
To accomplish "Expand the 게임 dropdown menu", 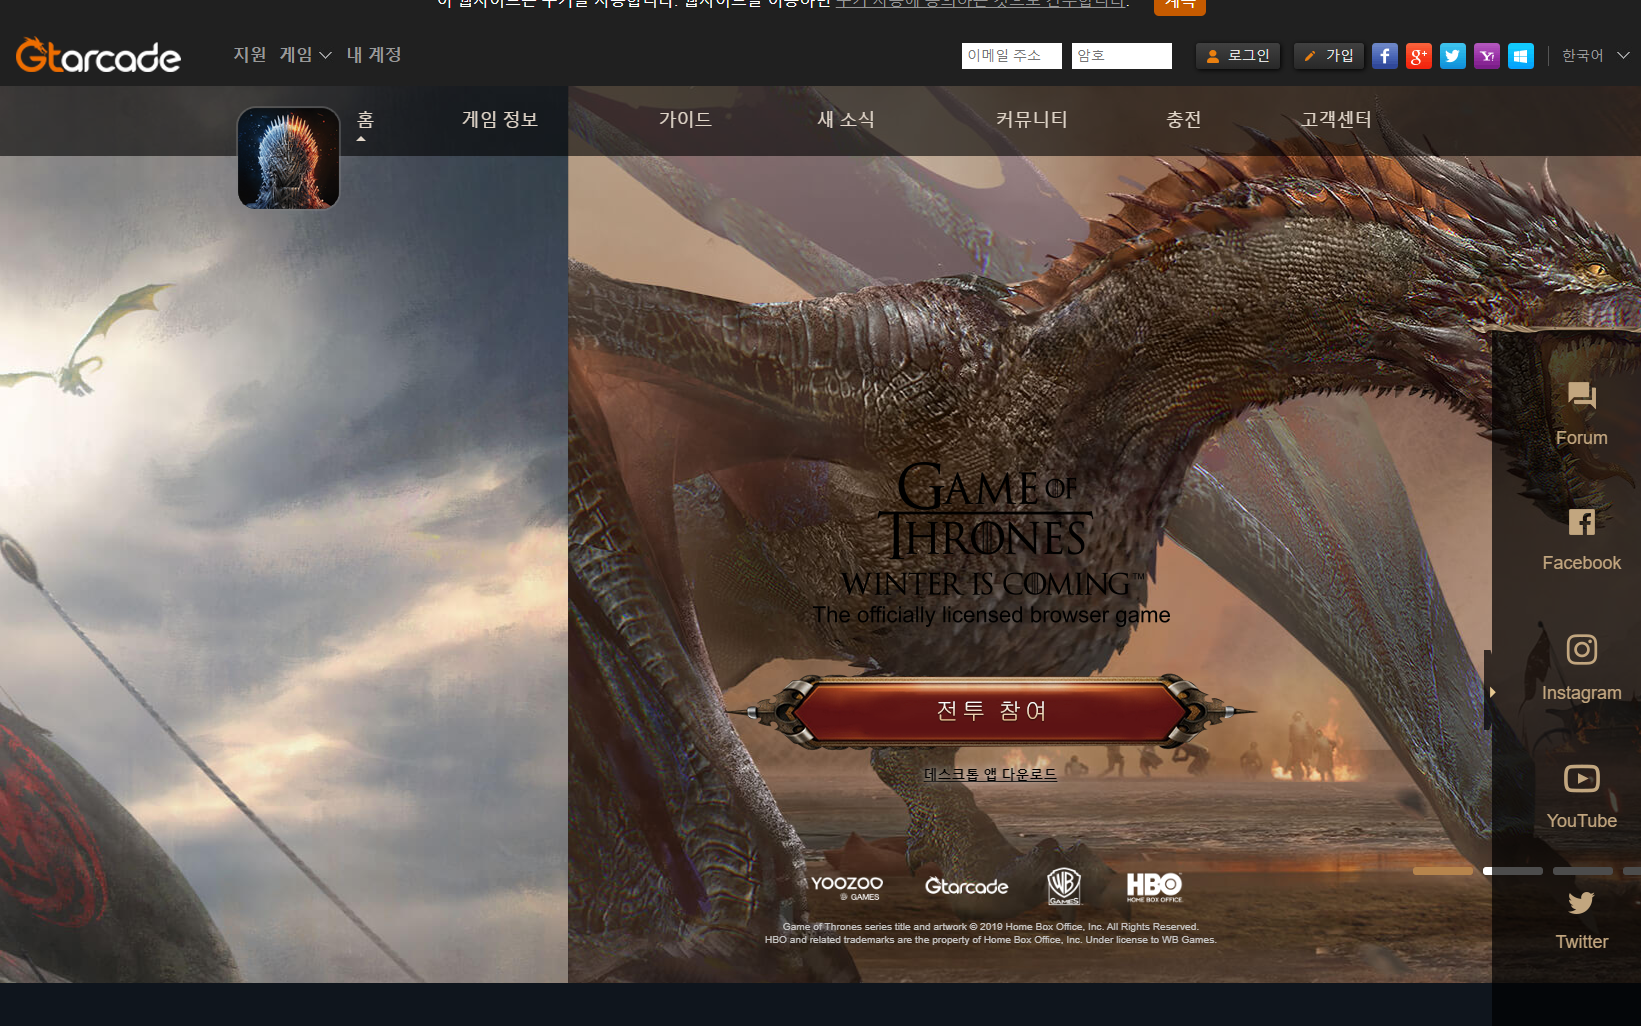I will click(305, 55).
